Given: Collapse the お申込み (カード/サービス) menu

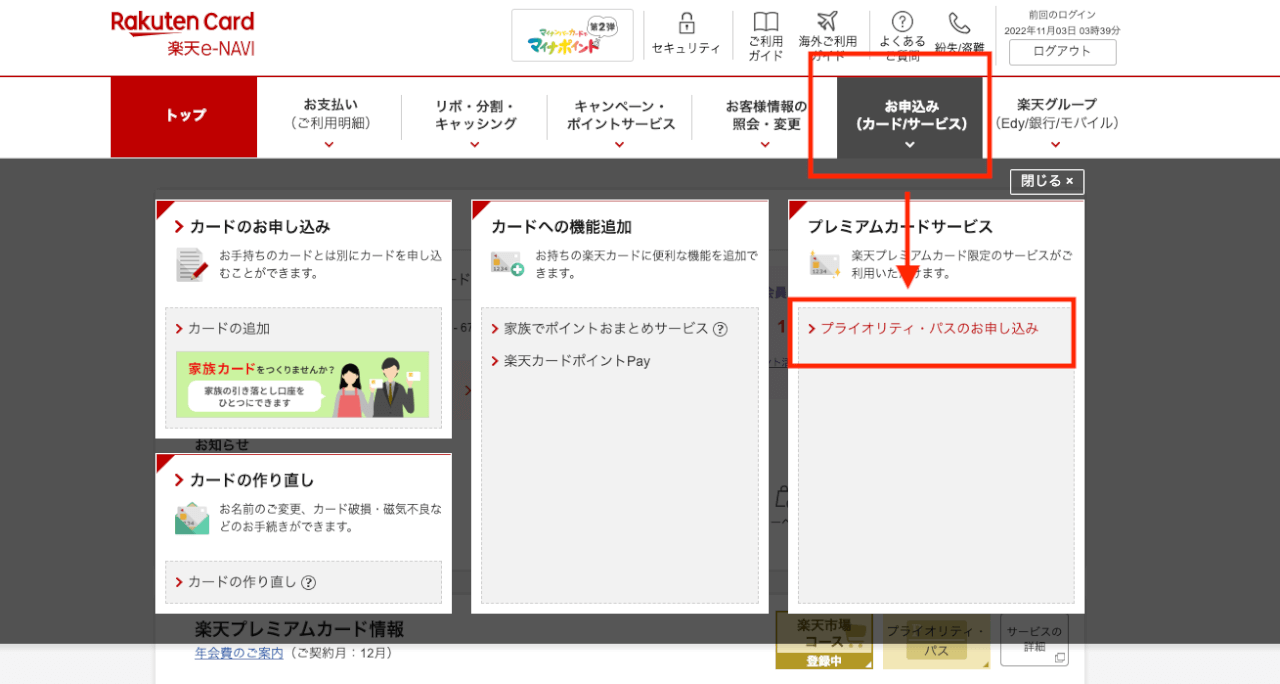Looking at the screenshot, I should point(910,116).
